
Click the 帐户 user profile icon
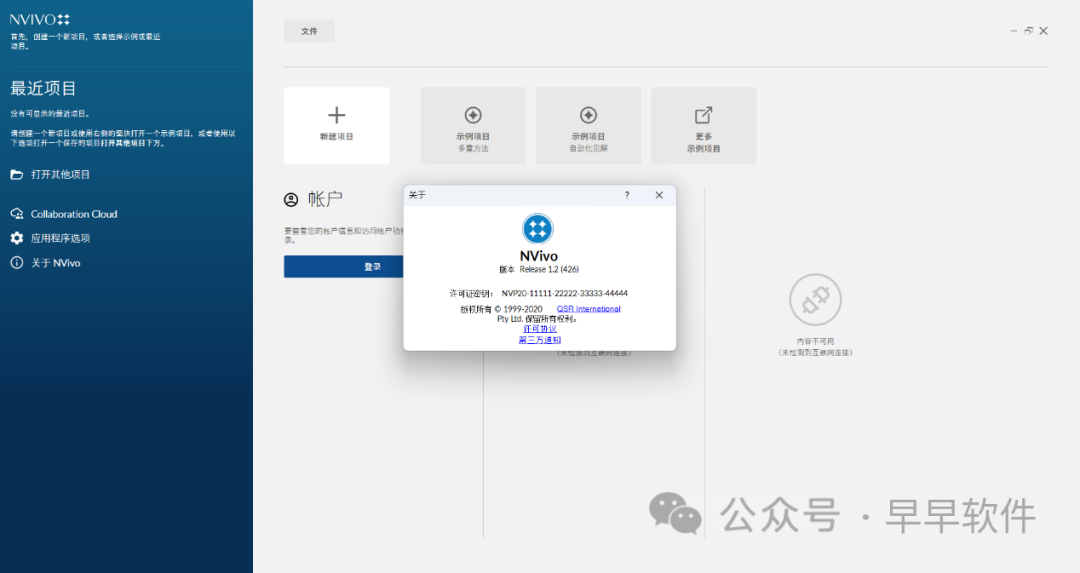click(291, 200)
